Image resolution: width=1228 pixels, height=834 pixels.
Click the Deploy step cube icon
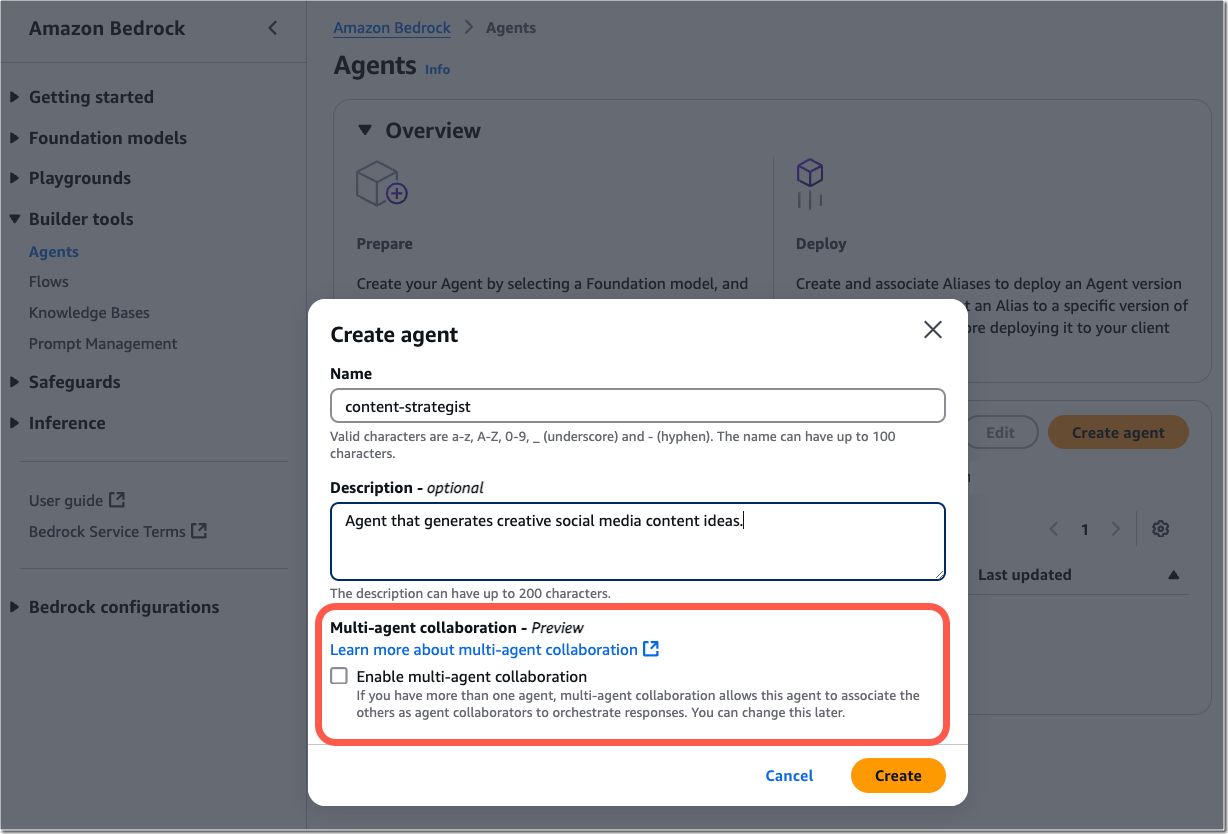click(x=810, y=183)
